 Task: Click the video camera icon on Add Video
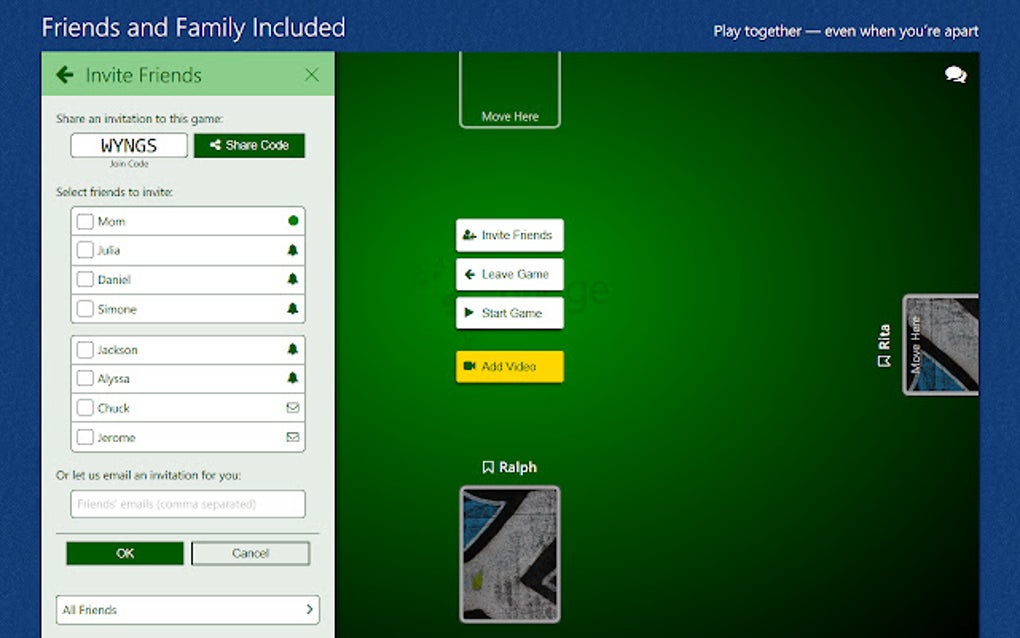[470, 365]
